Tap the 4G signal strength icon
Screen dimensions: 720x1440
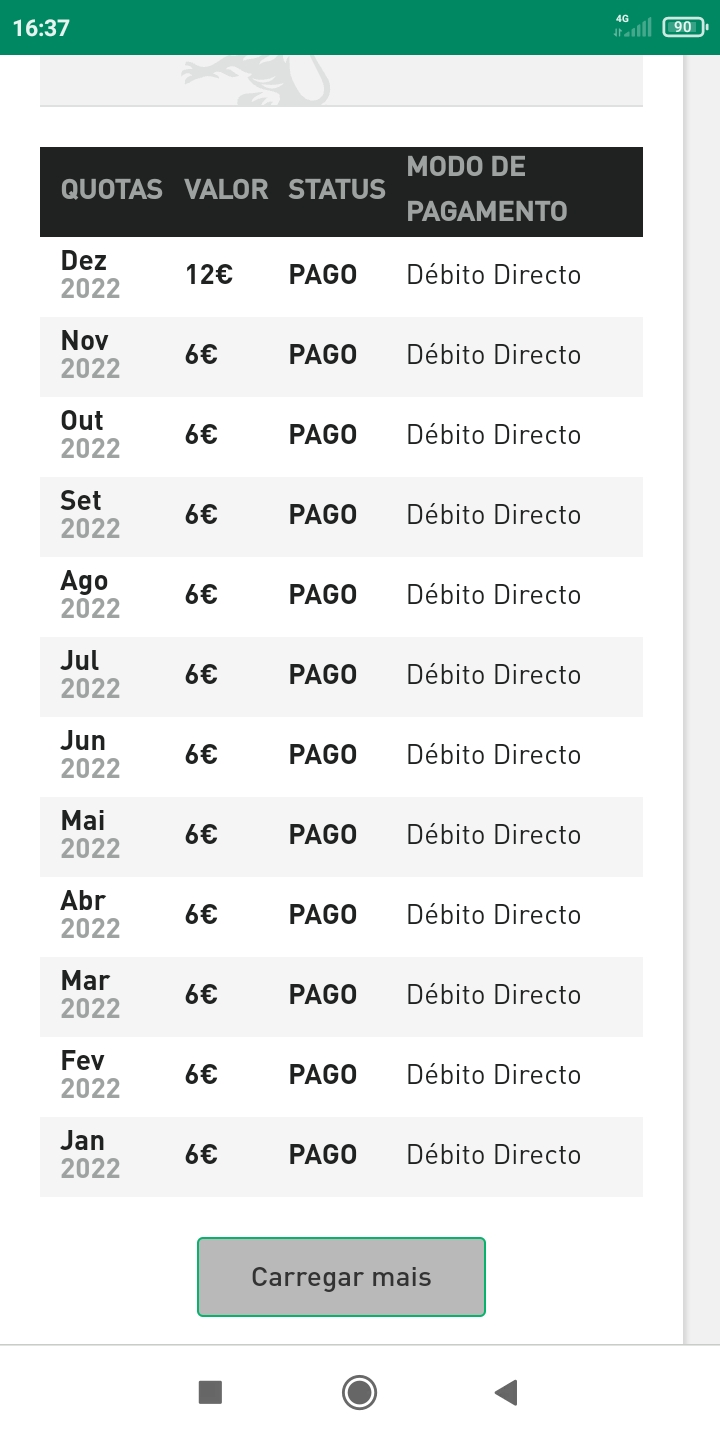pos(632,27)
